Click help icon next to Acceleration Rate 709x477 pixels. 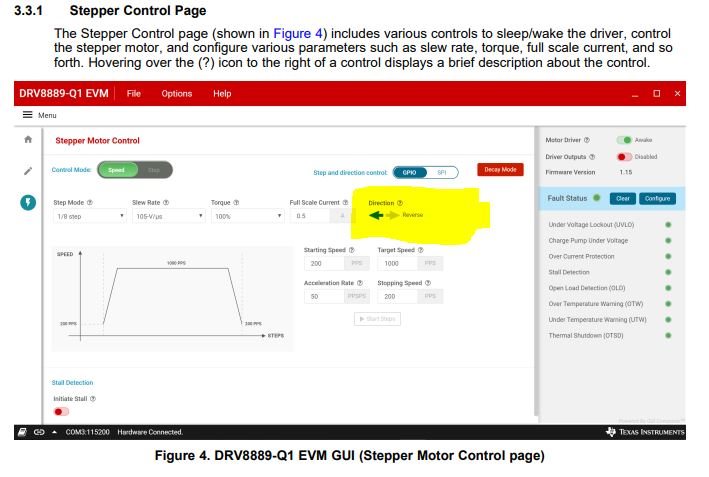pos(360,283)
